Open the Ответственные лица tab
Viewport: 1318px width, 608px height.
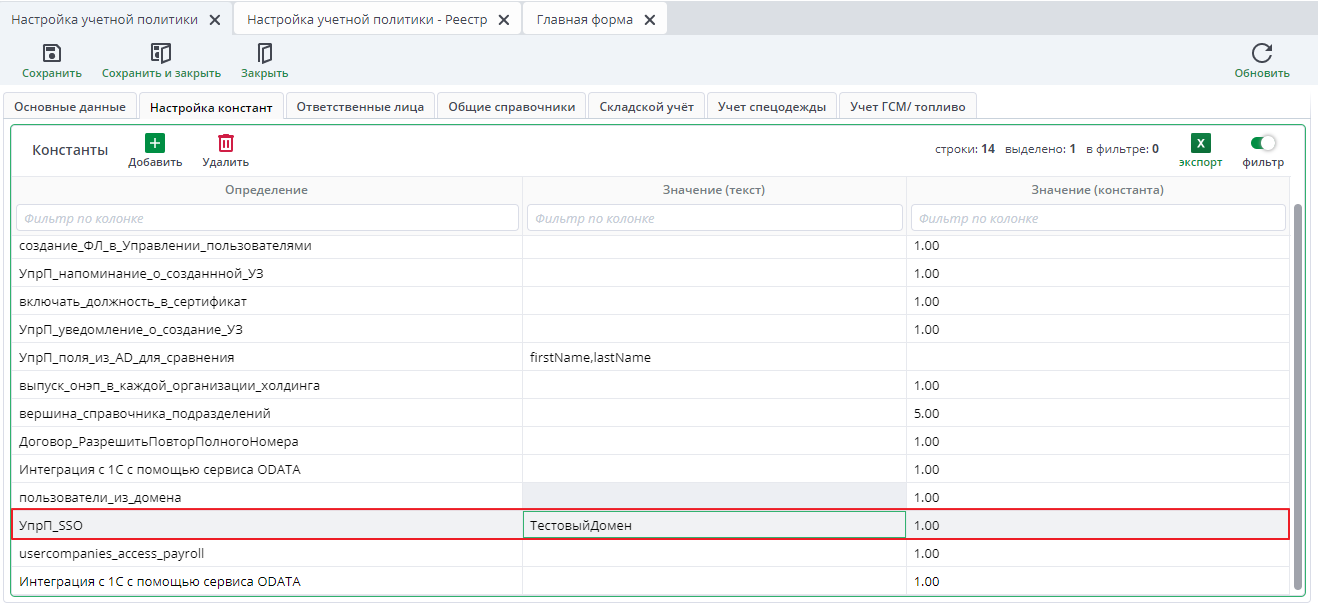[360, 107]
